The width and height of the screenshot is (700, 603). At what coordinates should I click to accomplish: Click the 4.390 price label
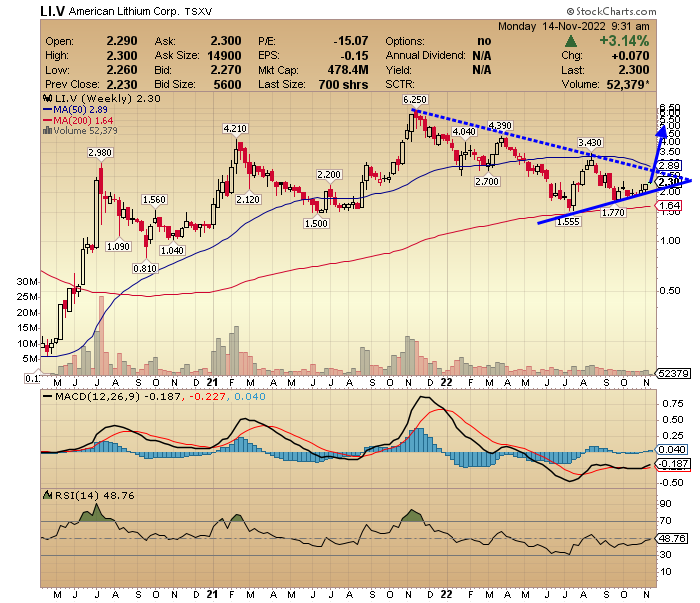[500, 125]
